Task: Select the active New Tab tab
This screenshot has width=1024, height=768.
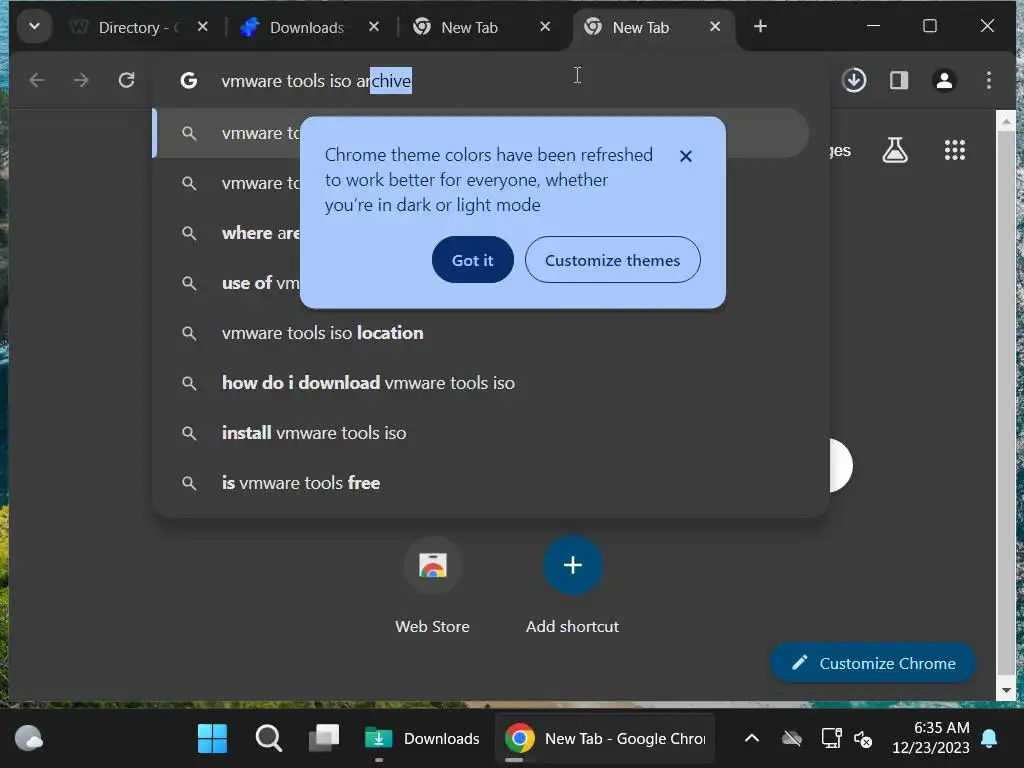Action: coord(652,27)
